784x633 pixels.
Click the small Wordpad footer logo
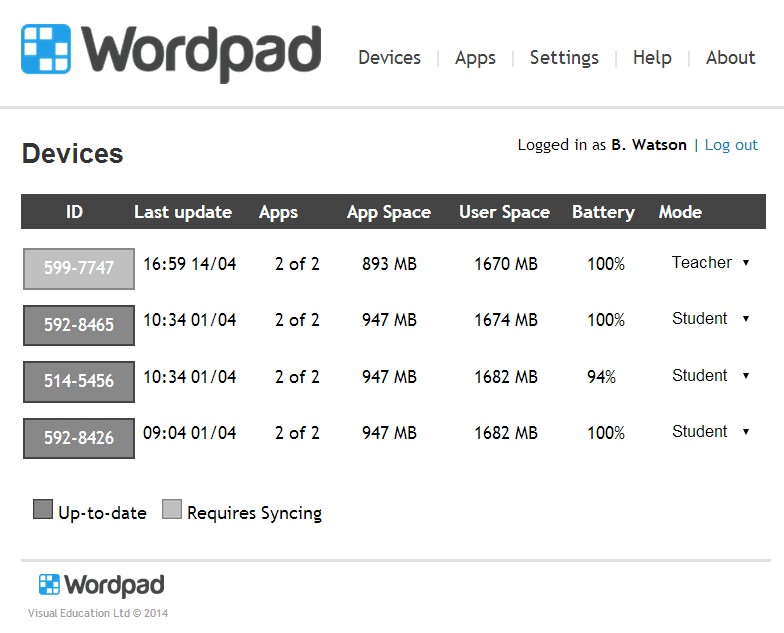coord(102,585)
